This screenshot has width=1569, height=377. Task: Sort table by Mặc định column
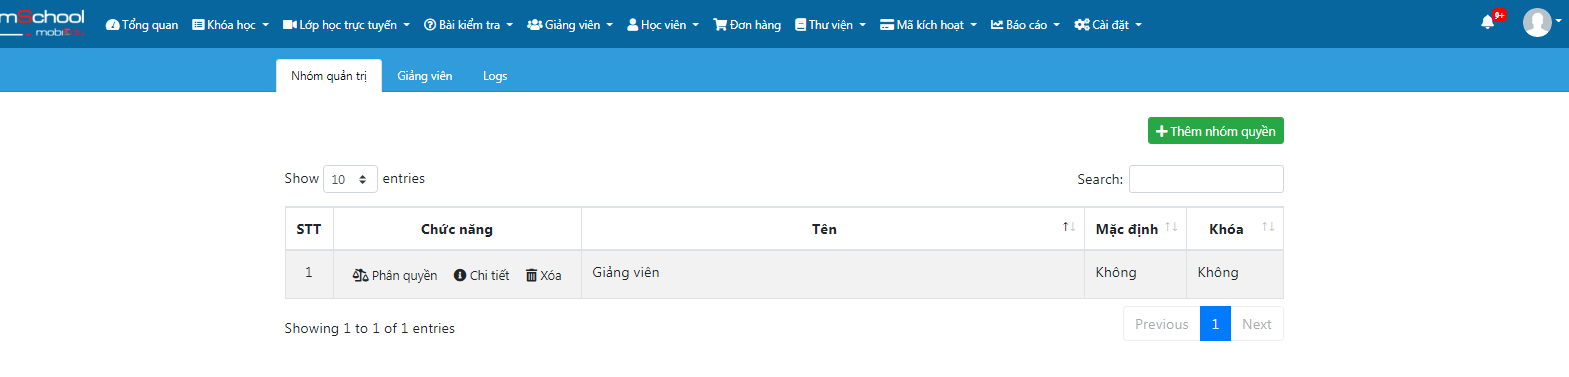click(1135, 229)
